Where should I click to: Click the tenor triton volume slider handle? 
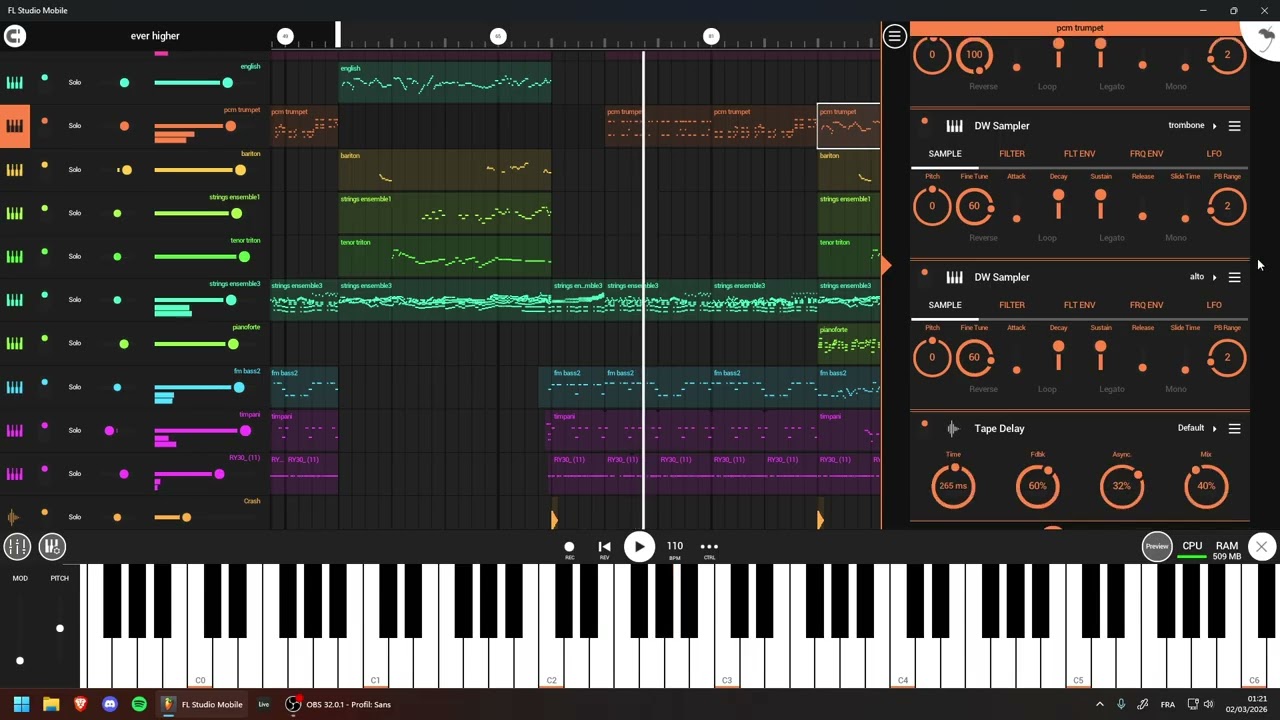244,257
